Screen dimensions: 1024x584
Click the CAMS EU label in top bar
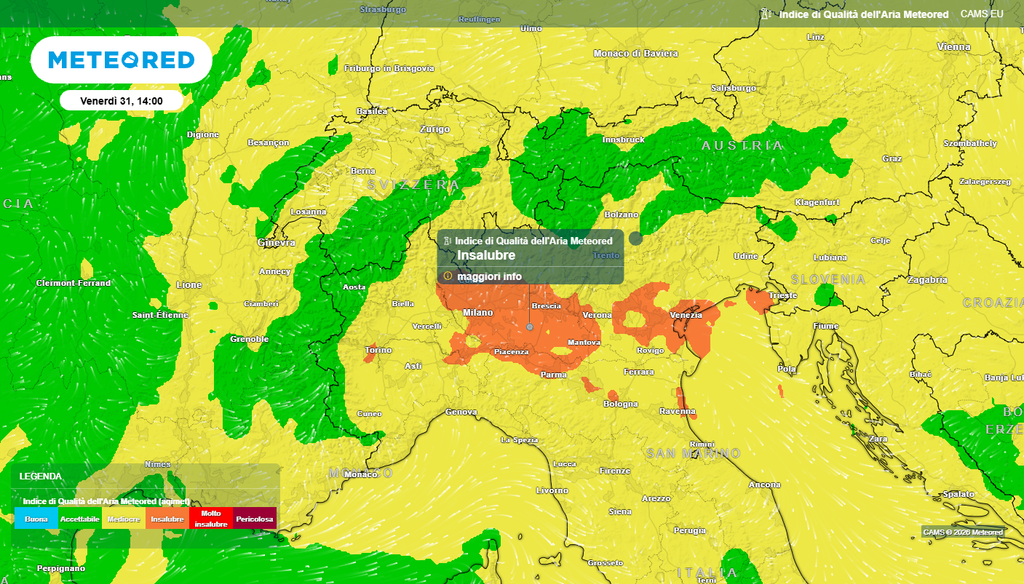click(982, 14)
